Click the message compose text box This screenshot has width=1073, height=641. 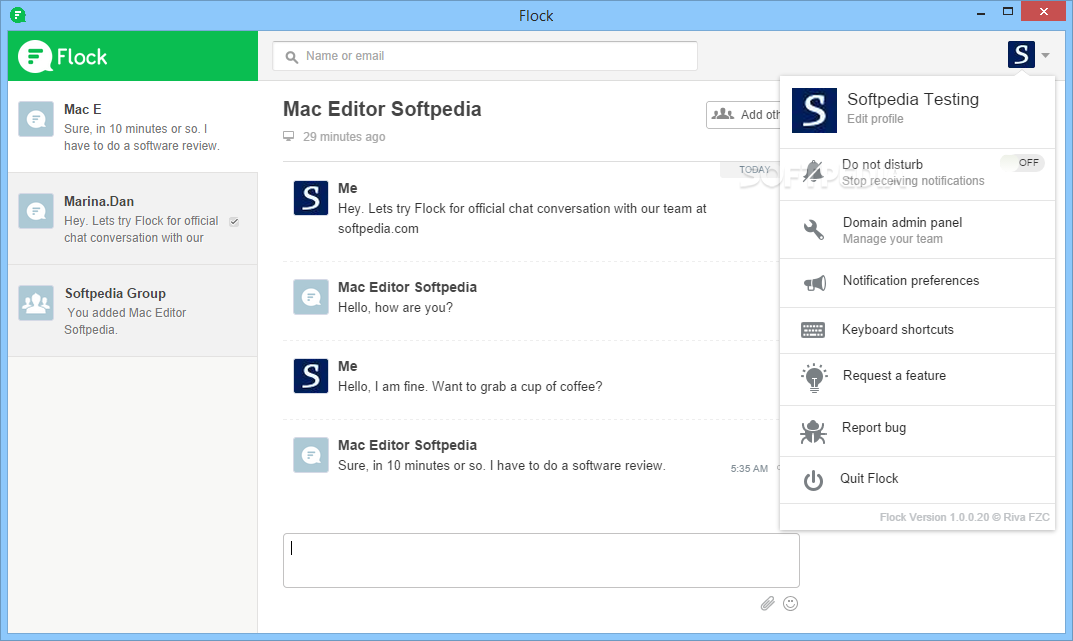coord(541,560)
